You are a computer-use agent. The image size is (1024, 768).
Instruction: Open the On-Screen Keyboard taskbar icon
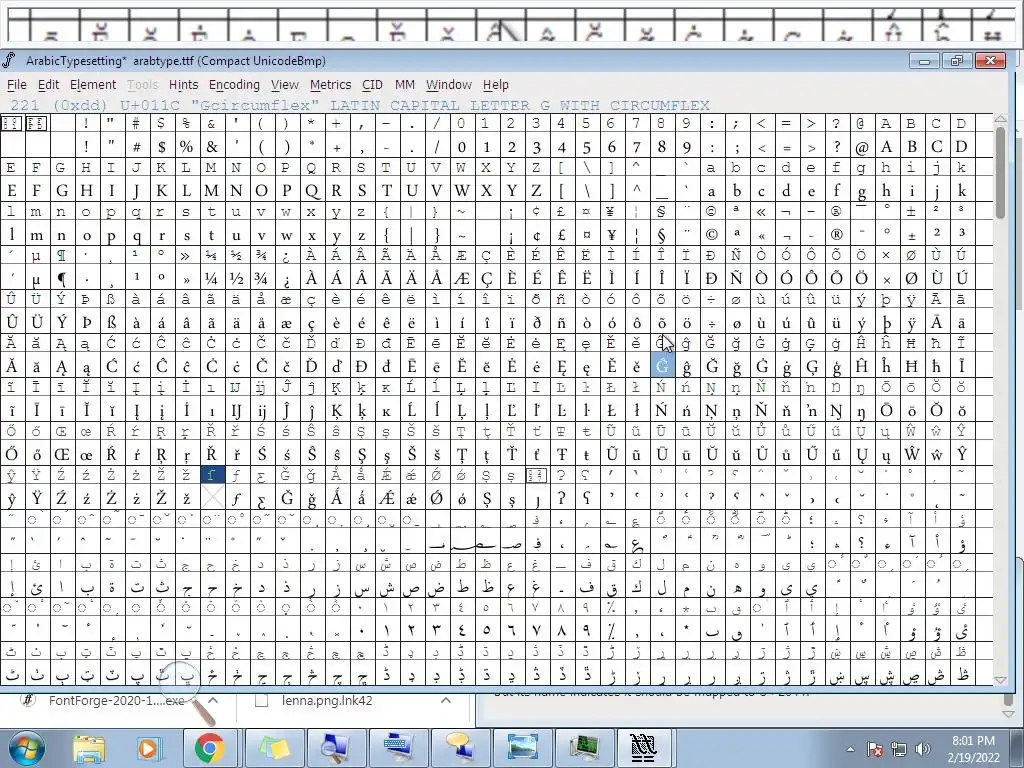point(398,748)
